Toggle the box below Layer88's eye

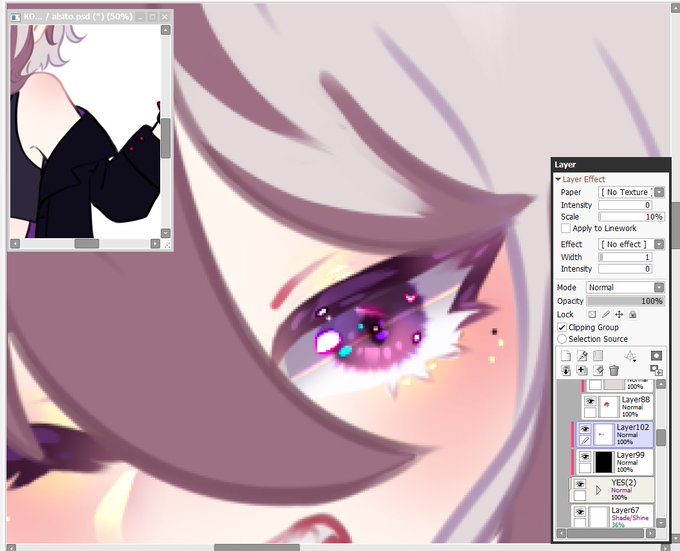pyautogui.click(x=590, y=412)
